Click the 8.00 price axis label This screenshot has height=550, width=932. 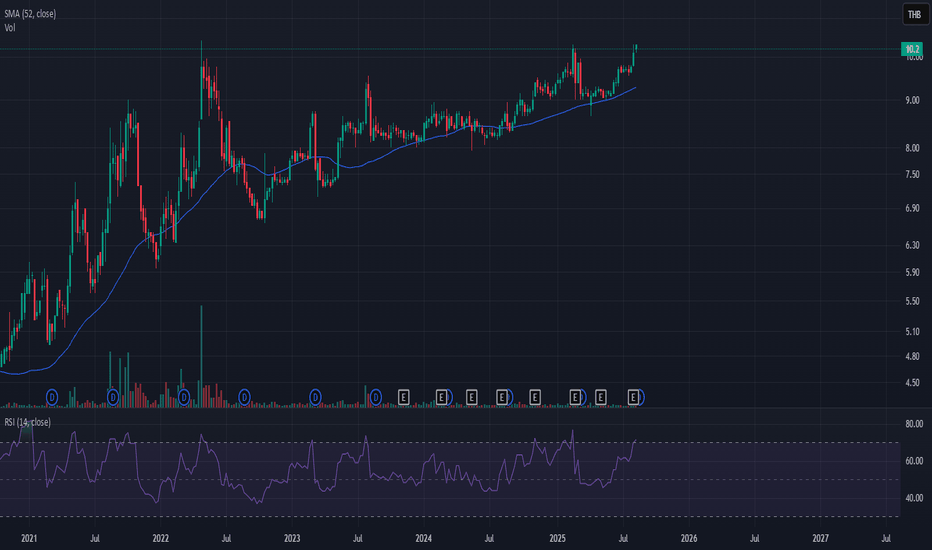[912, 148]
